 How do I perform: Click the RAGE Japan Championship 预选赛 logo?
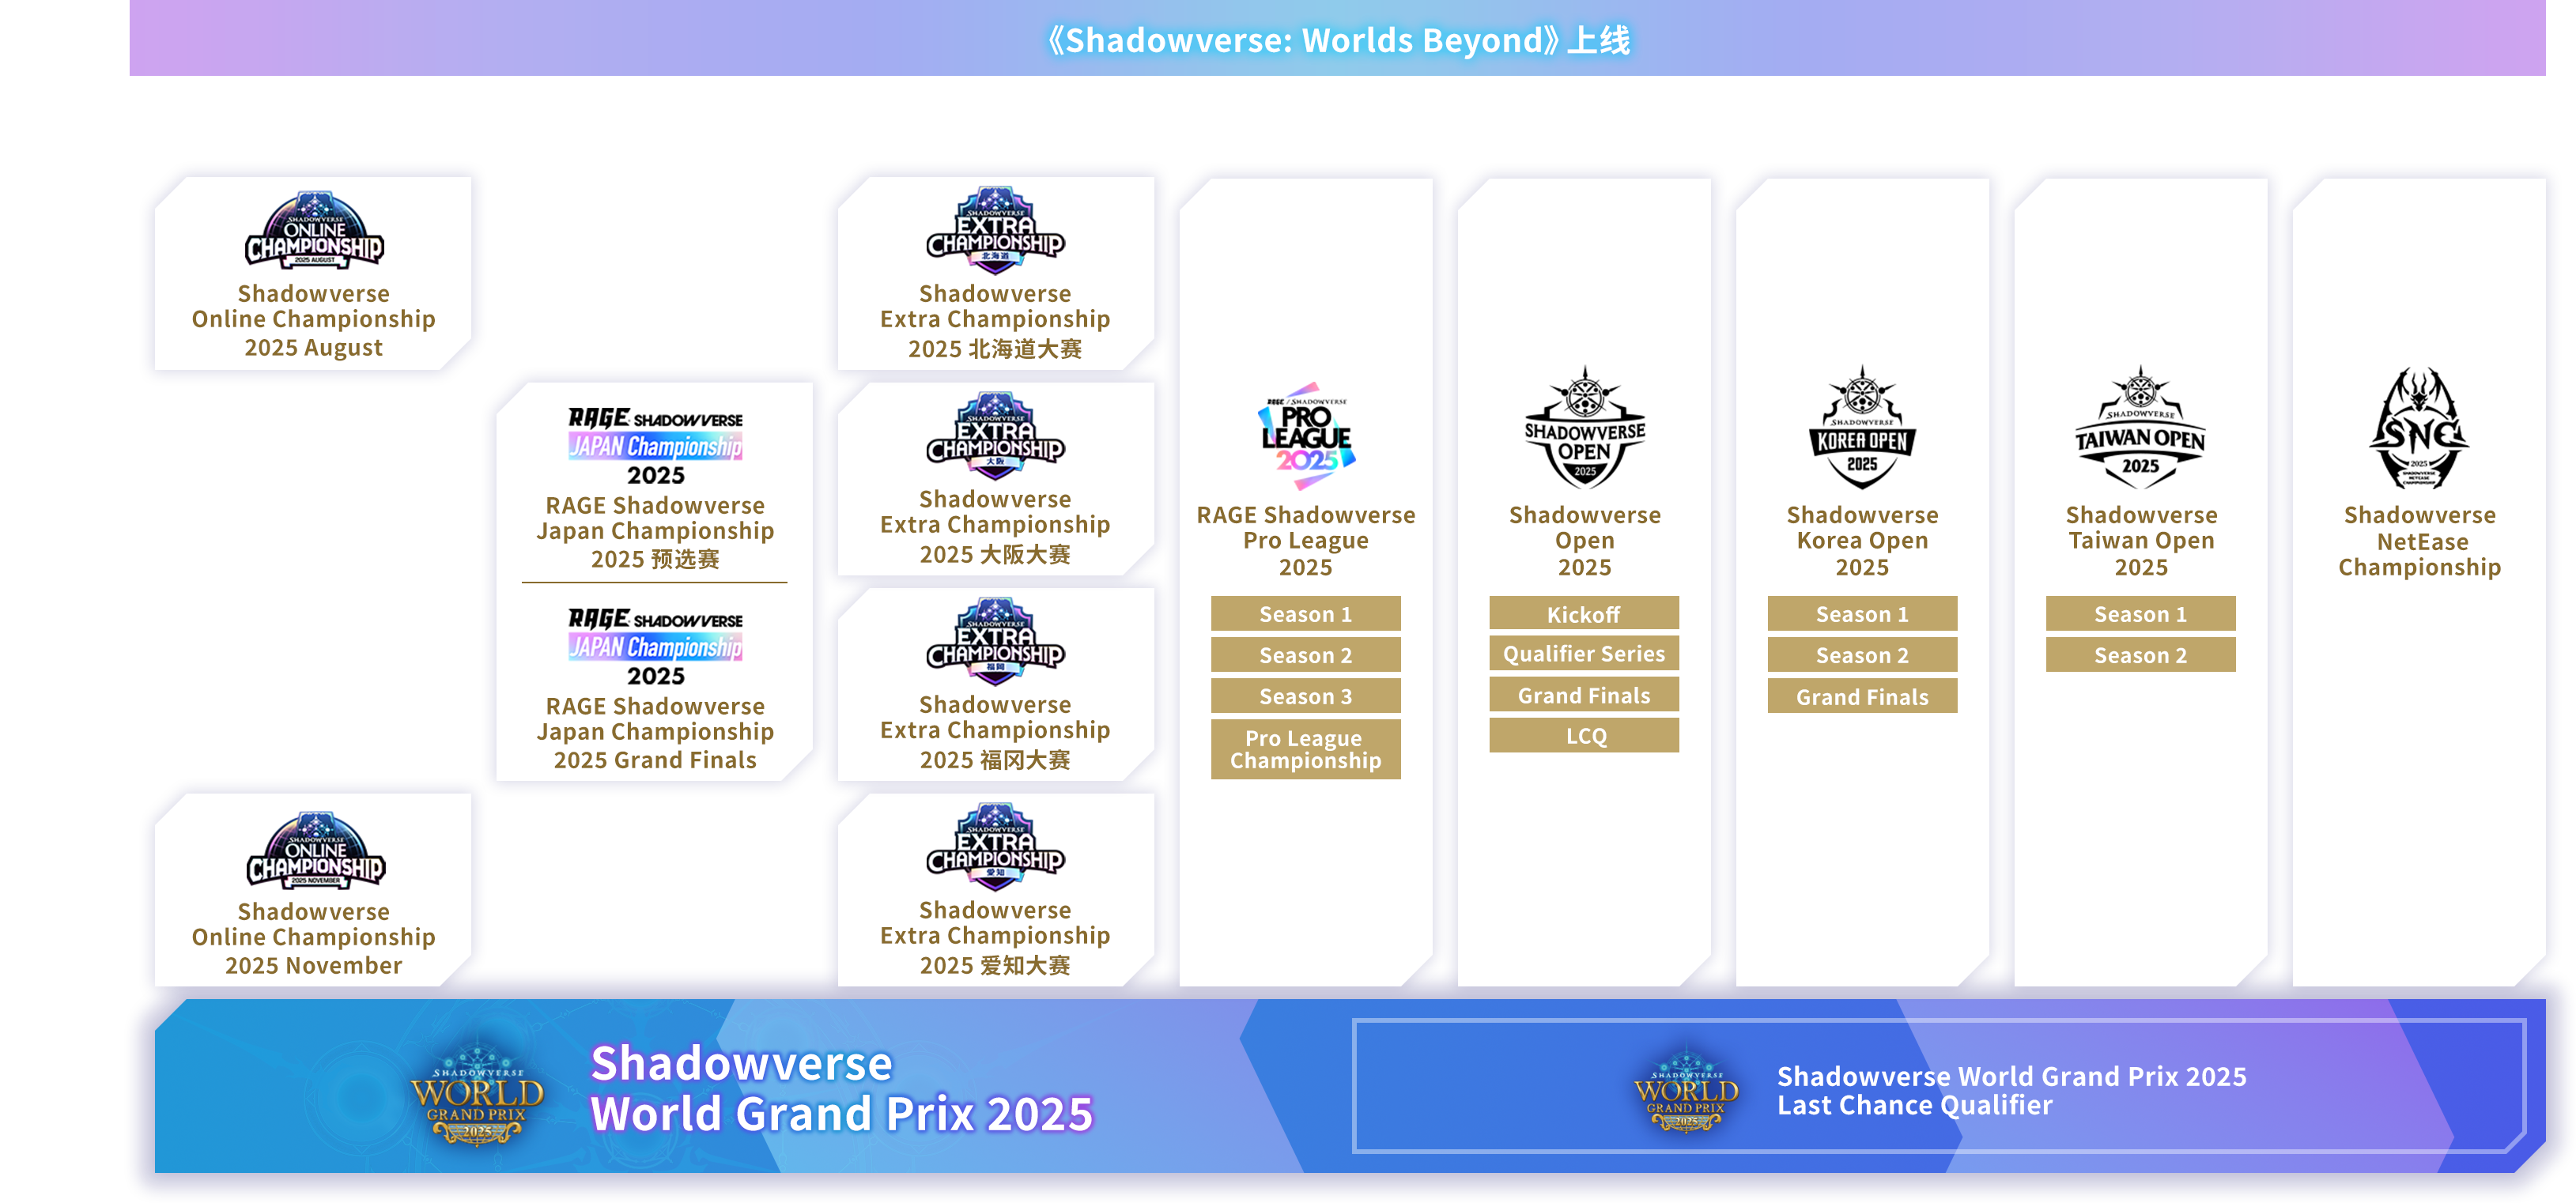pyautogui.click(x=656, y=446)
